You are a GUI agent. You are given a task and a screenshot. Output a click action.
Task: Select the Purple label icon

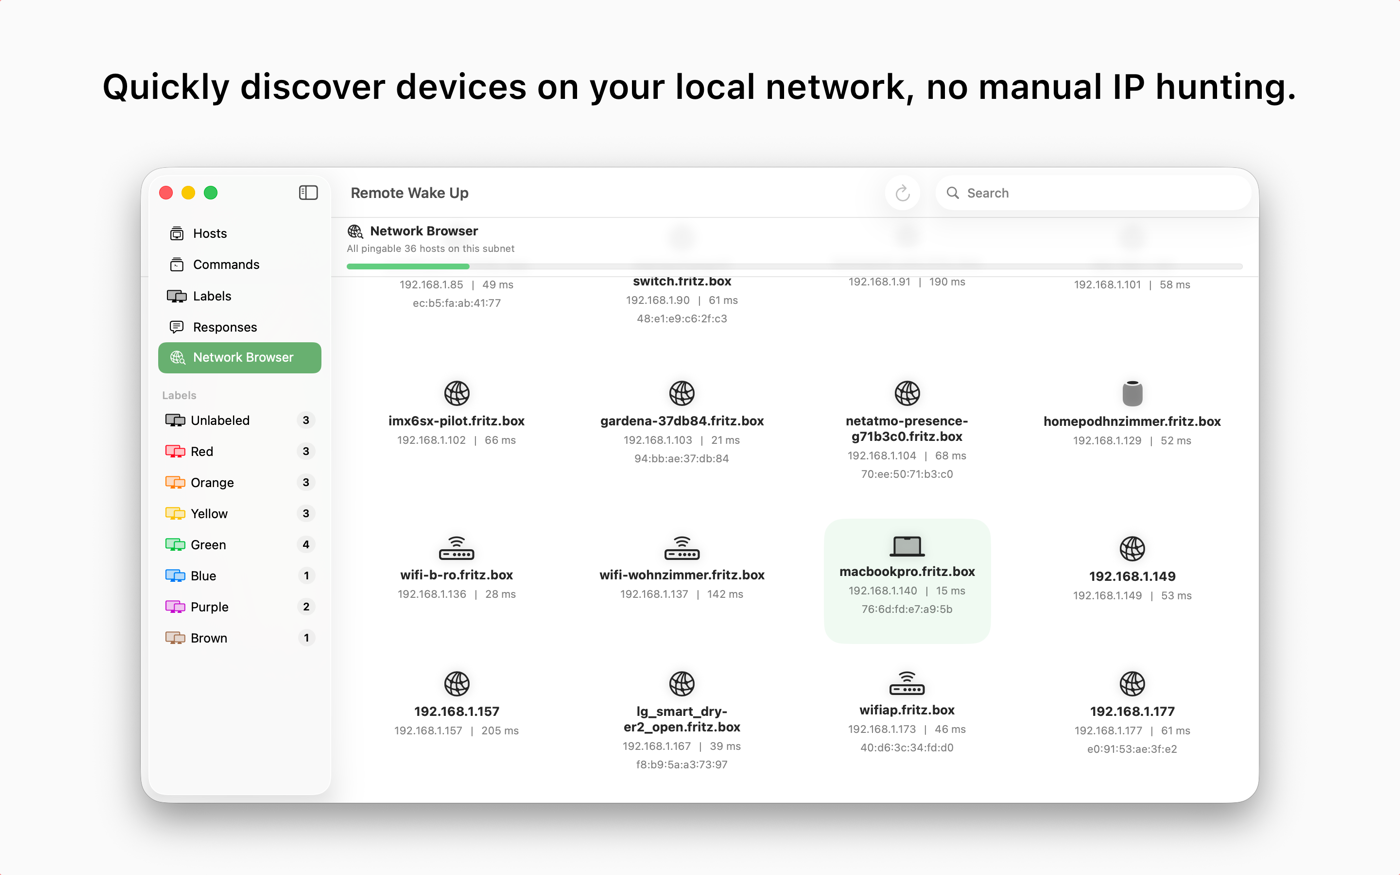click(175, 607)
